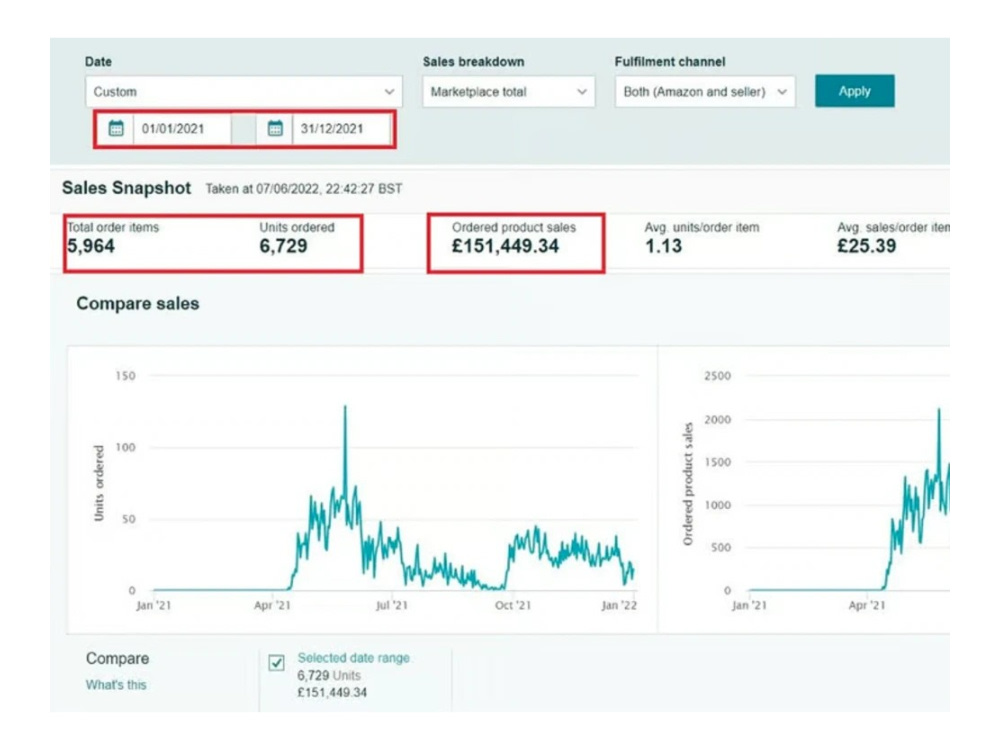Select the Ordered product sales metric
The height and width of the screenshot is (750, 1000).
coord(513,238)
